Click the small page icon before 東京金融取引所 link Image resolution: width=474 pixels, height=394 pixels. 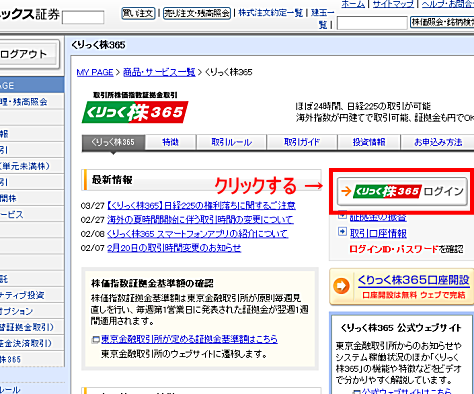tap(96, 339)
